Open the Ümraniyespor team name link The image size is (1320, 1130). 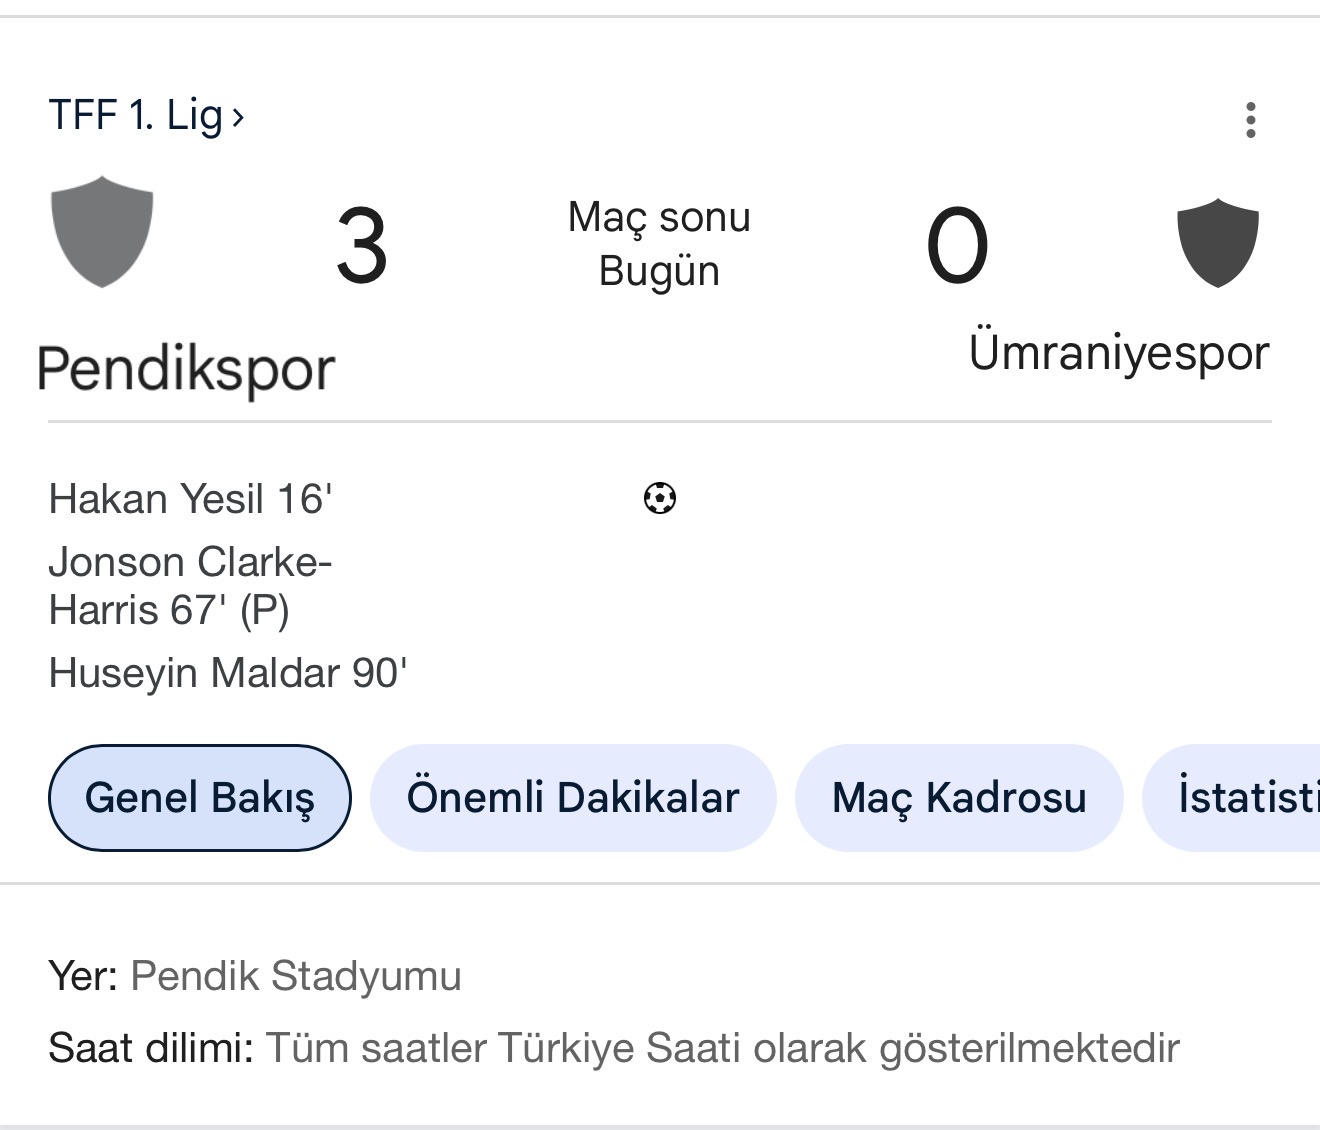click(1119, 353)
